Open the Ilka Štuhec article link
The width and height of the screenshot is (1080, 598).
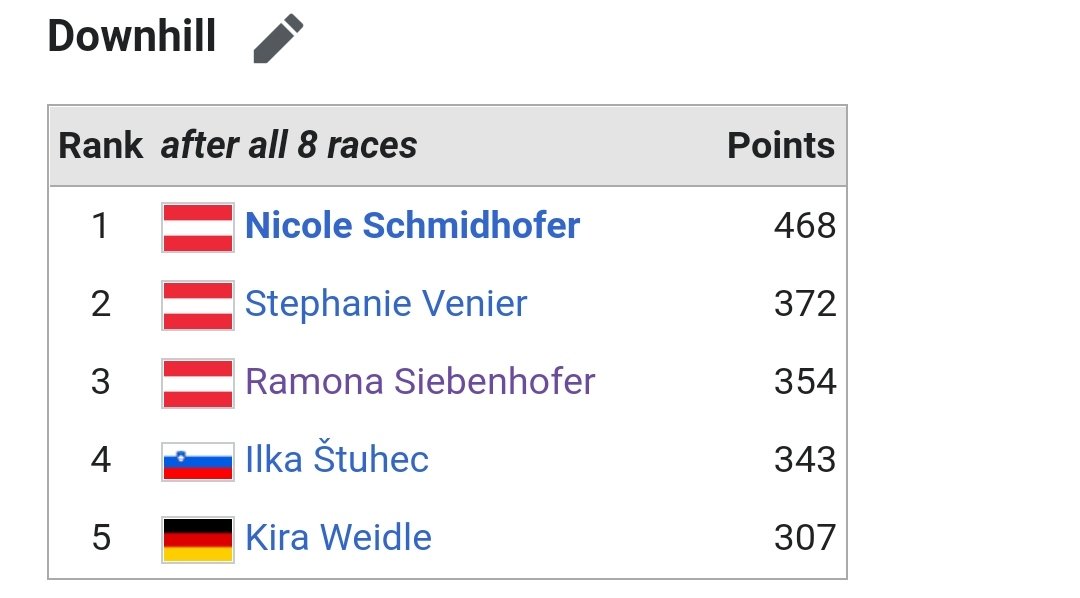337,457
